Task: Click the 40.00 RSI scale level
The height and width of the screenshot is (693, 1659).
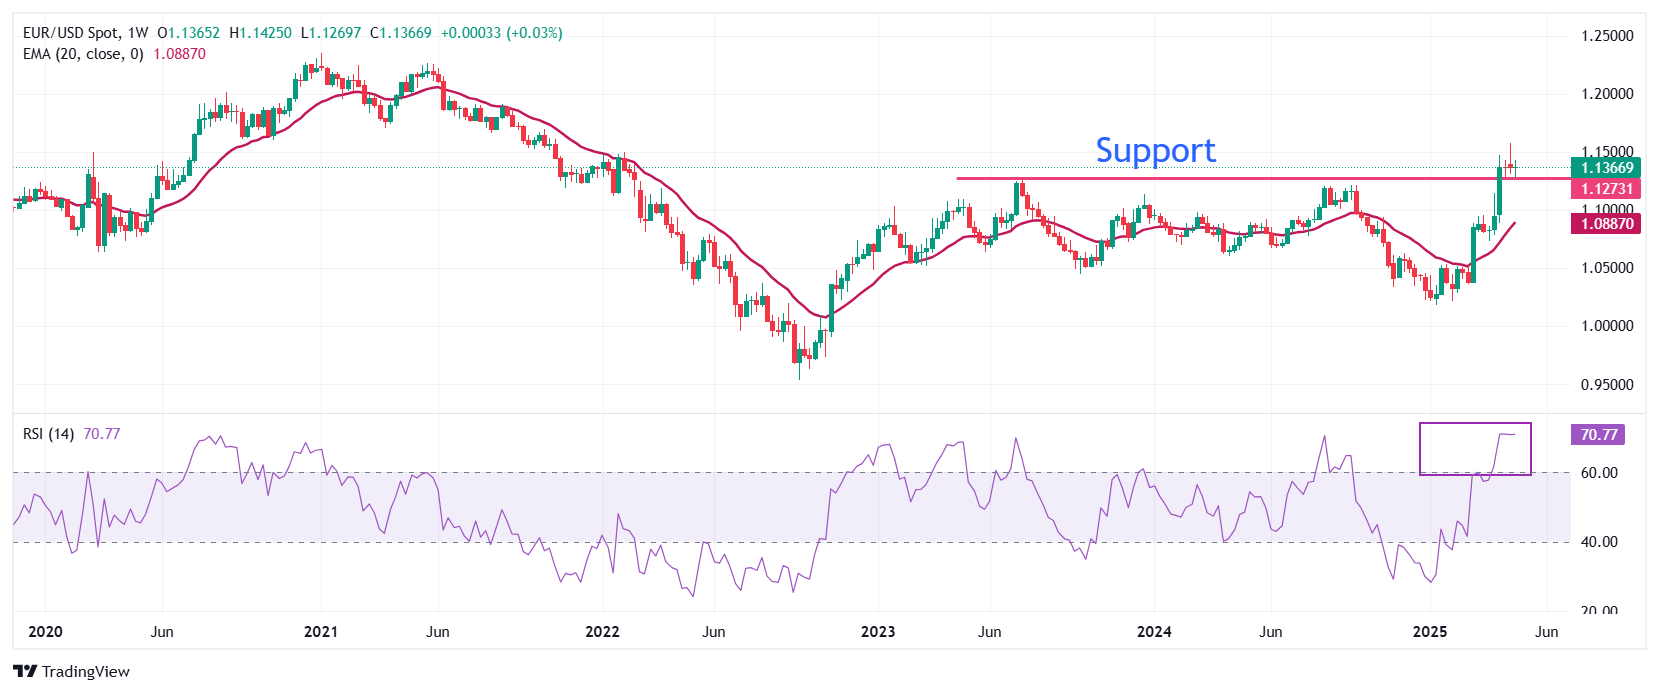Action: click(x=1598, y=542)
